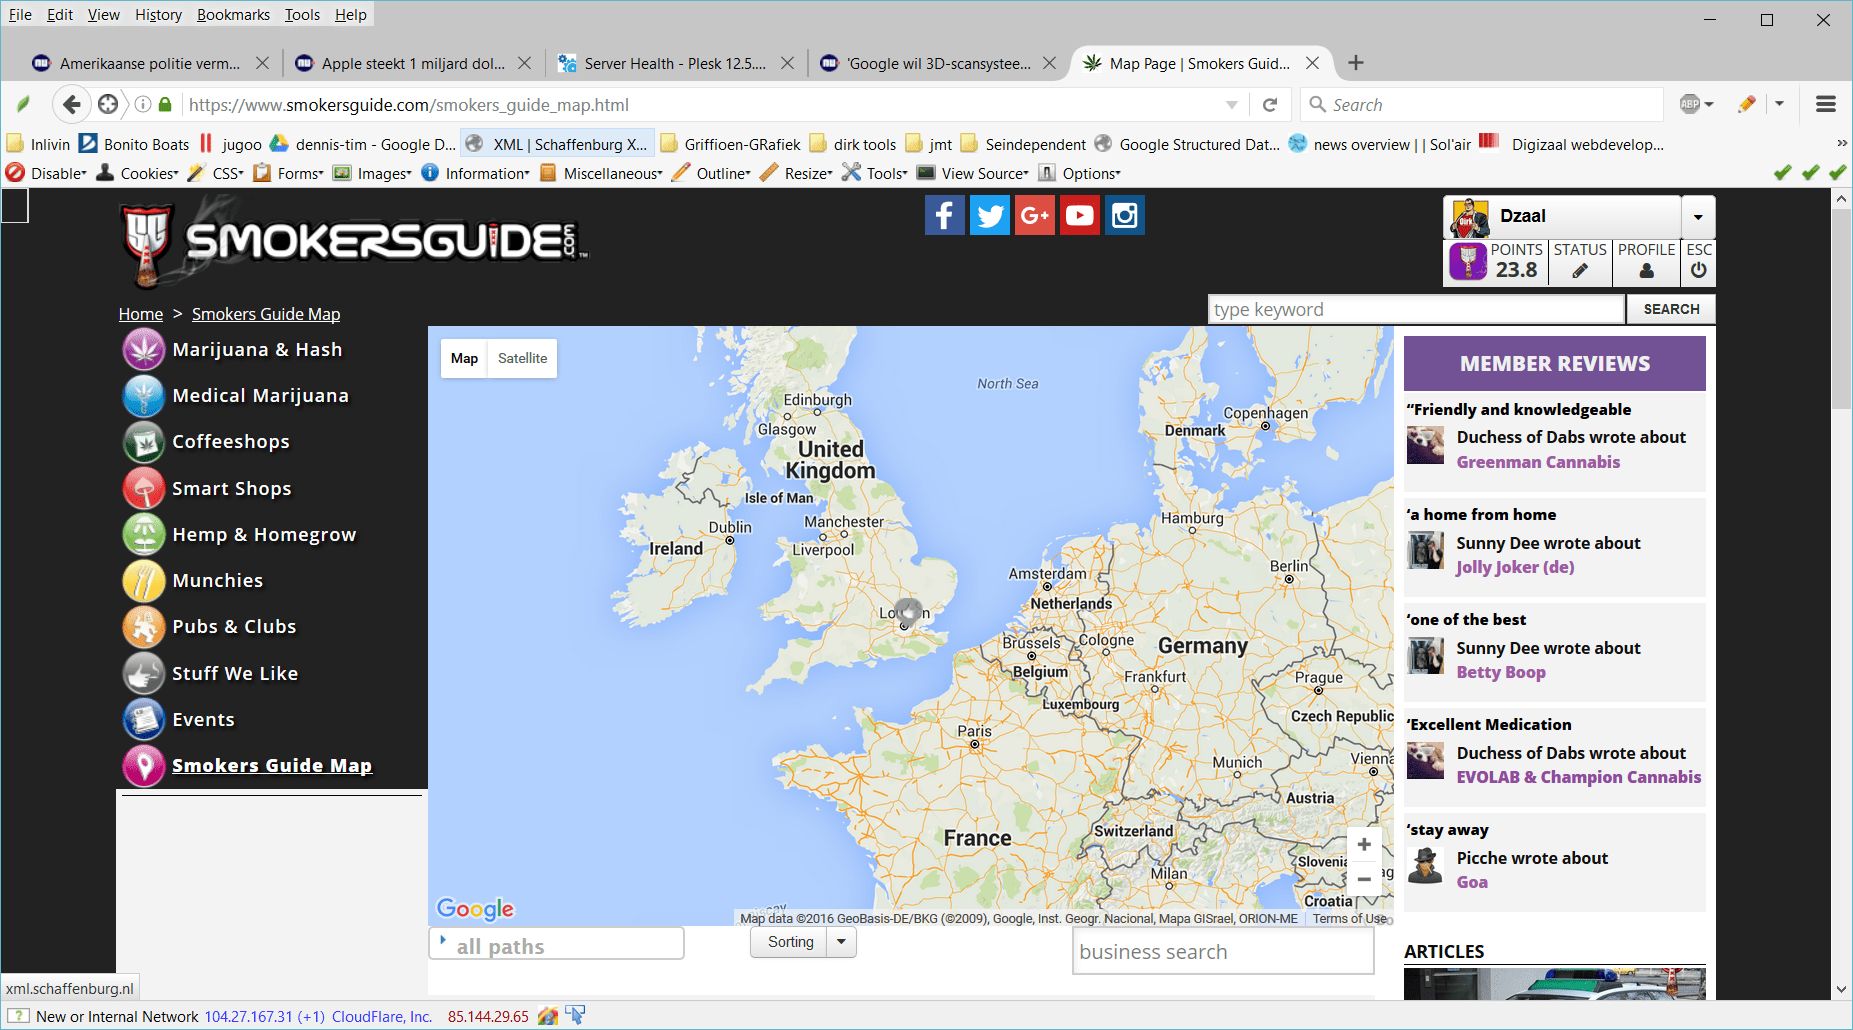The image size is (1853, 1030).
Task: Switch to Apple steekt 1 miljard tab
Action: [x=413, y=63]
